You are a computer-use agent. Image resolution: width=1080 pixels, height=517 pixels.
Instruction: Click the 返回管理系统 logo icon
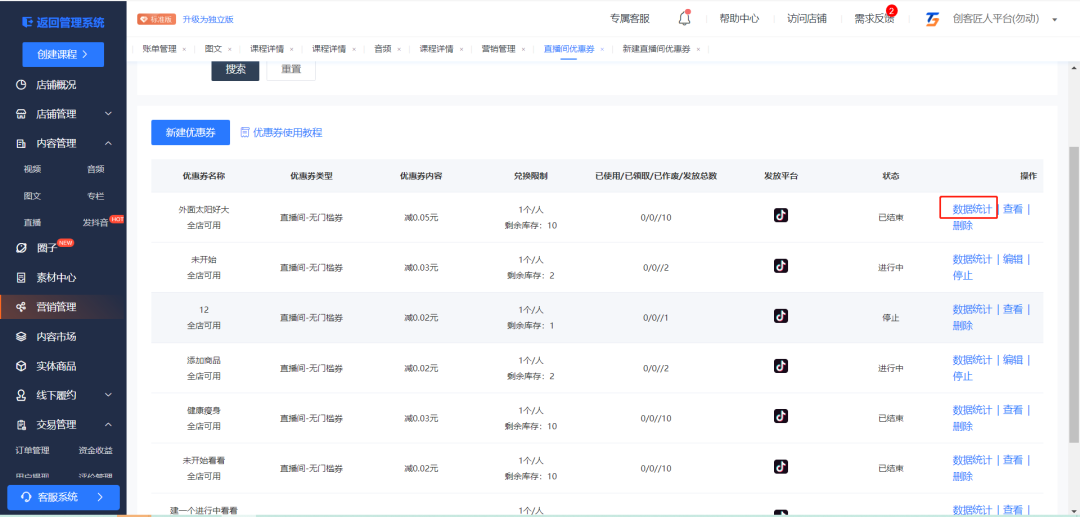27,22
